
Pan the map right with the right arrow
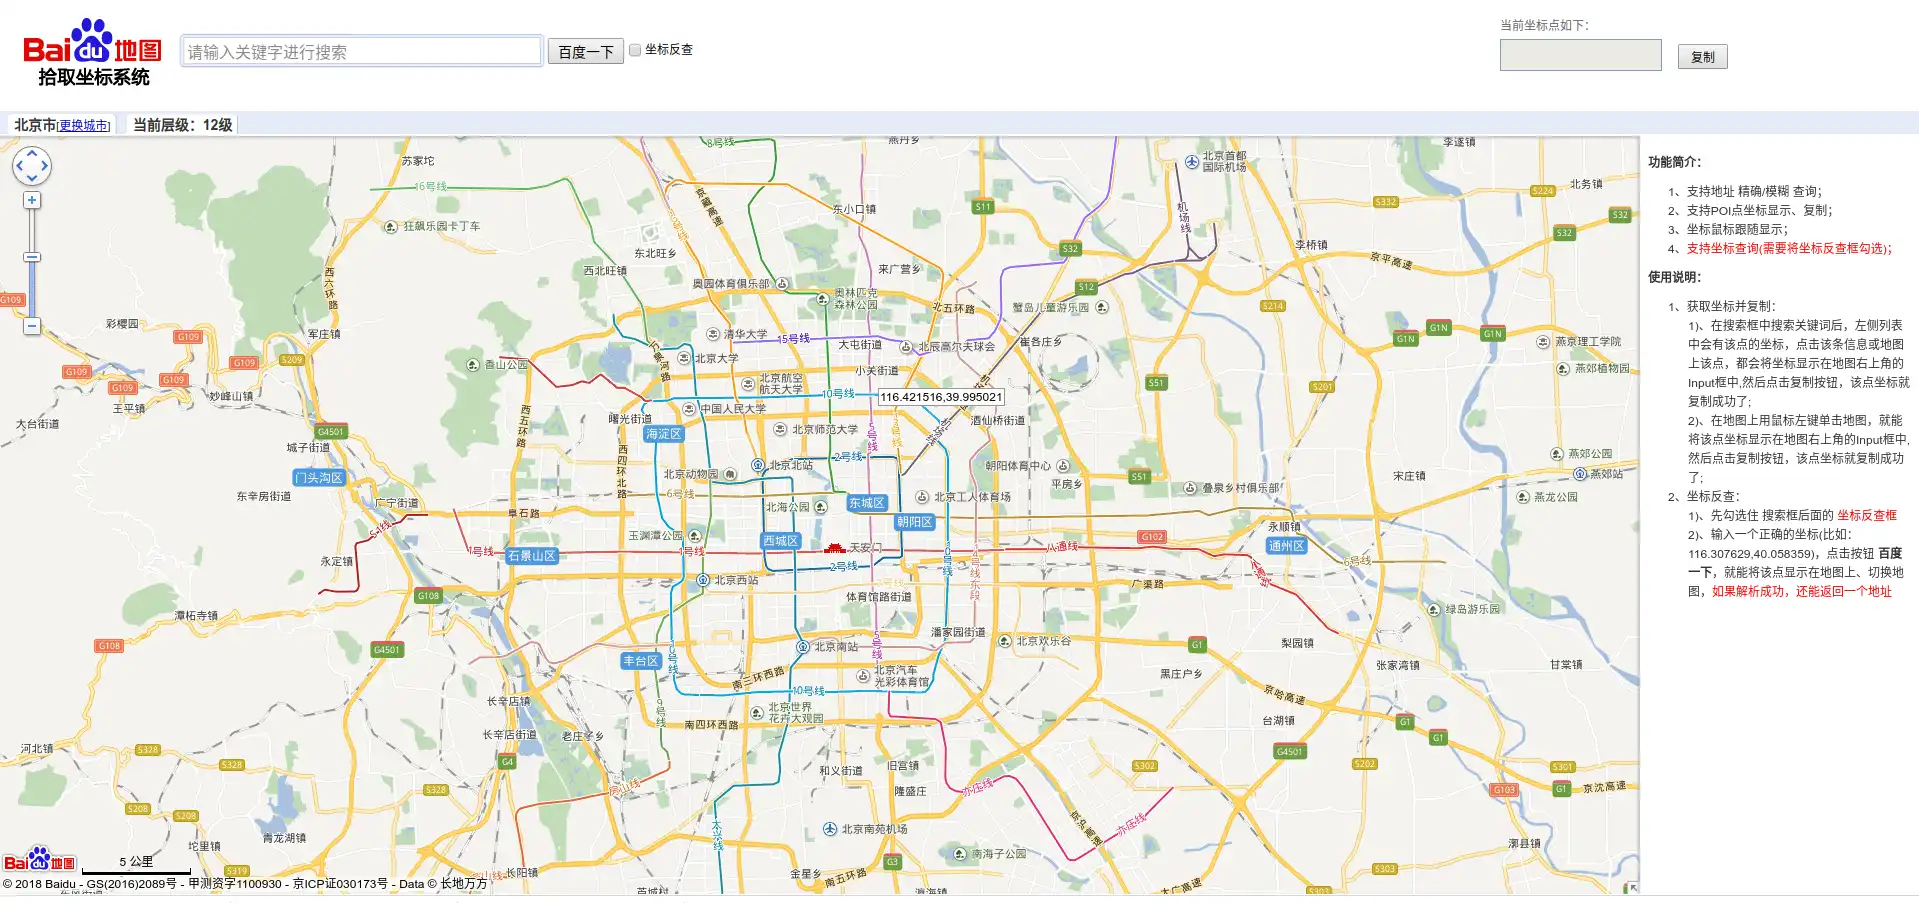pyautogui.click(x=45, y=166)
